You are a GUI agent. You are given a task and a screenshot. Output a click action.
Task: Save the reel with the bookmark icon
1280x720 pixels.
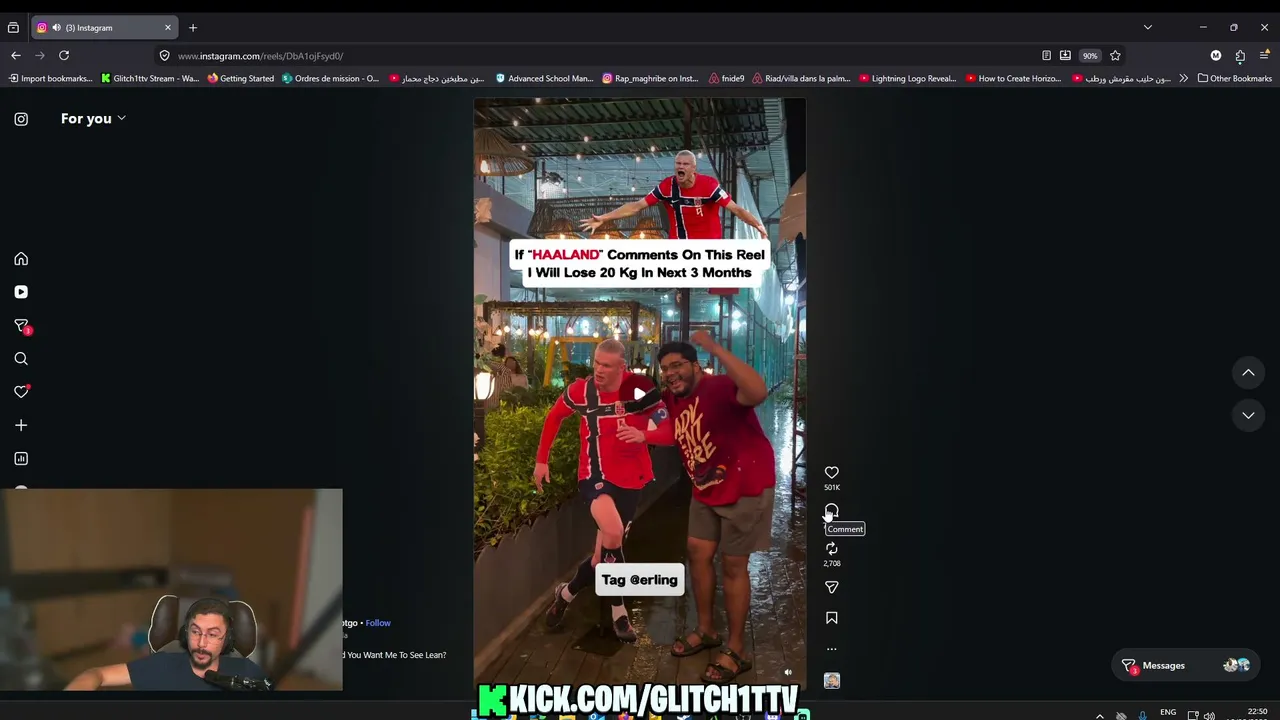tap(831, 618)
